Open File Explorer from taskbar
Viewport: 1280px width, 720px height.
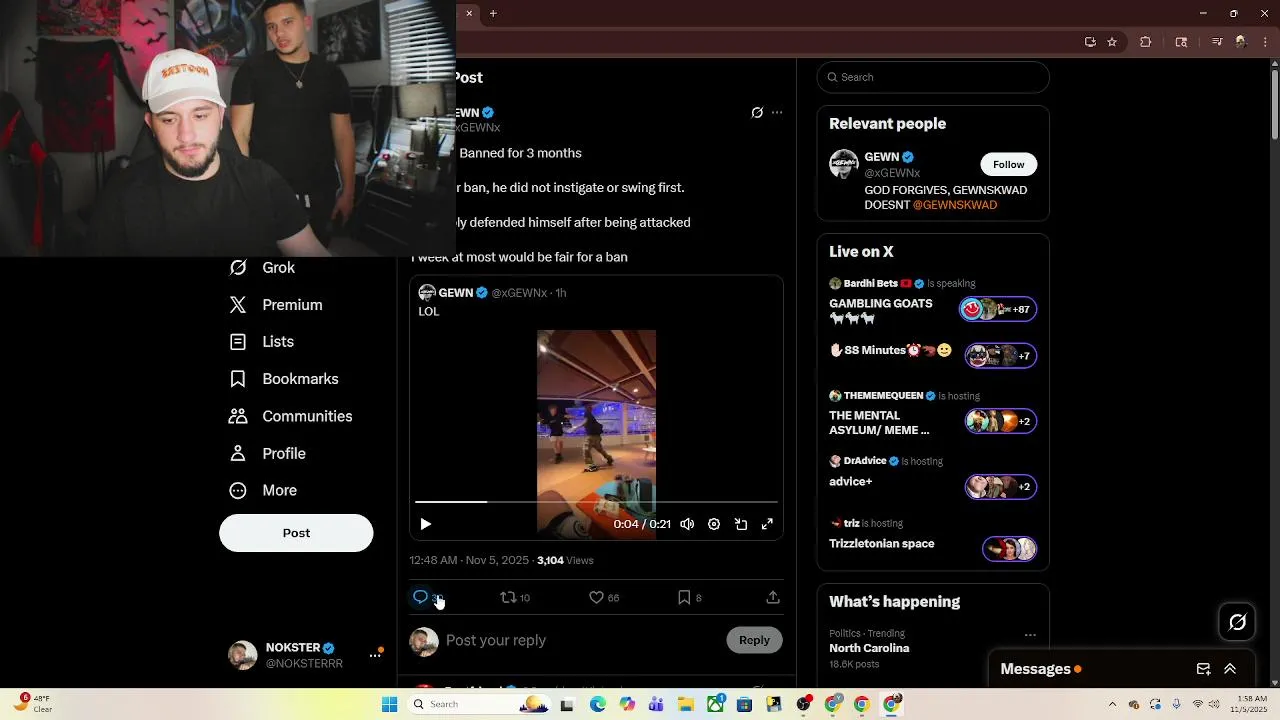(686, 704)
